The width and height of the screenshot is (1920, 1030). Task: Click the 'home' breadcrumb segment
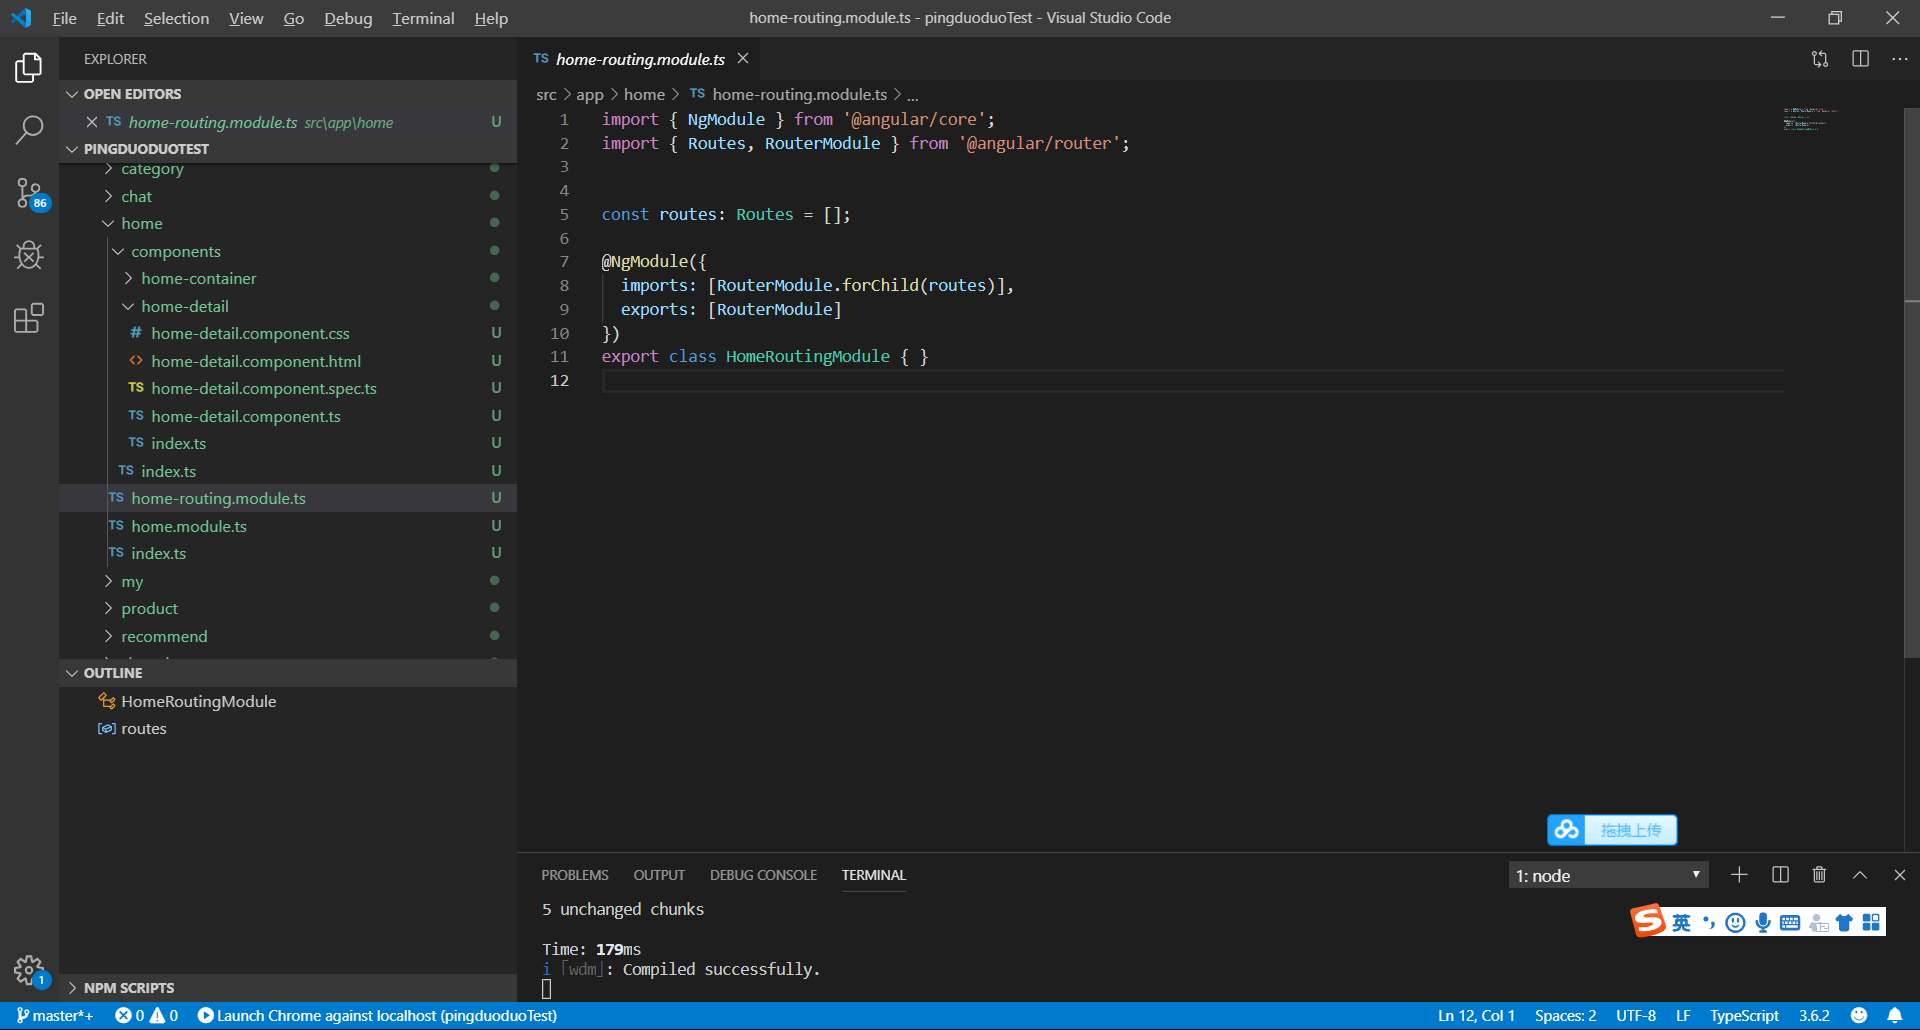coord(644,94)
